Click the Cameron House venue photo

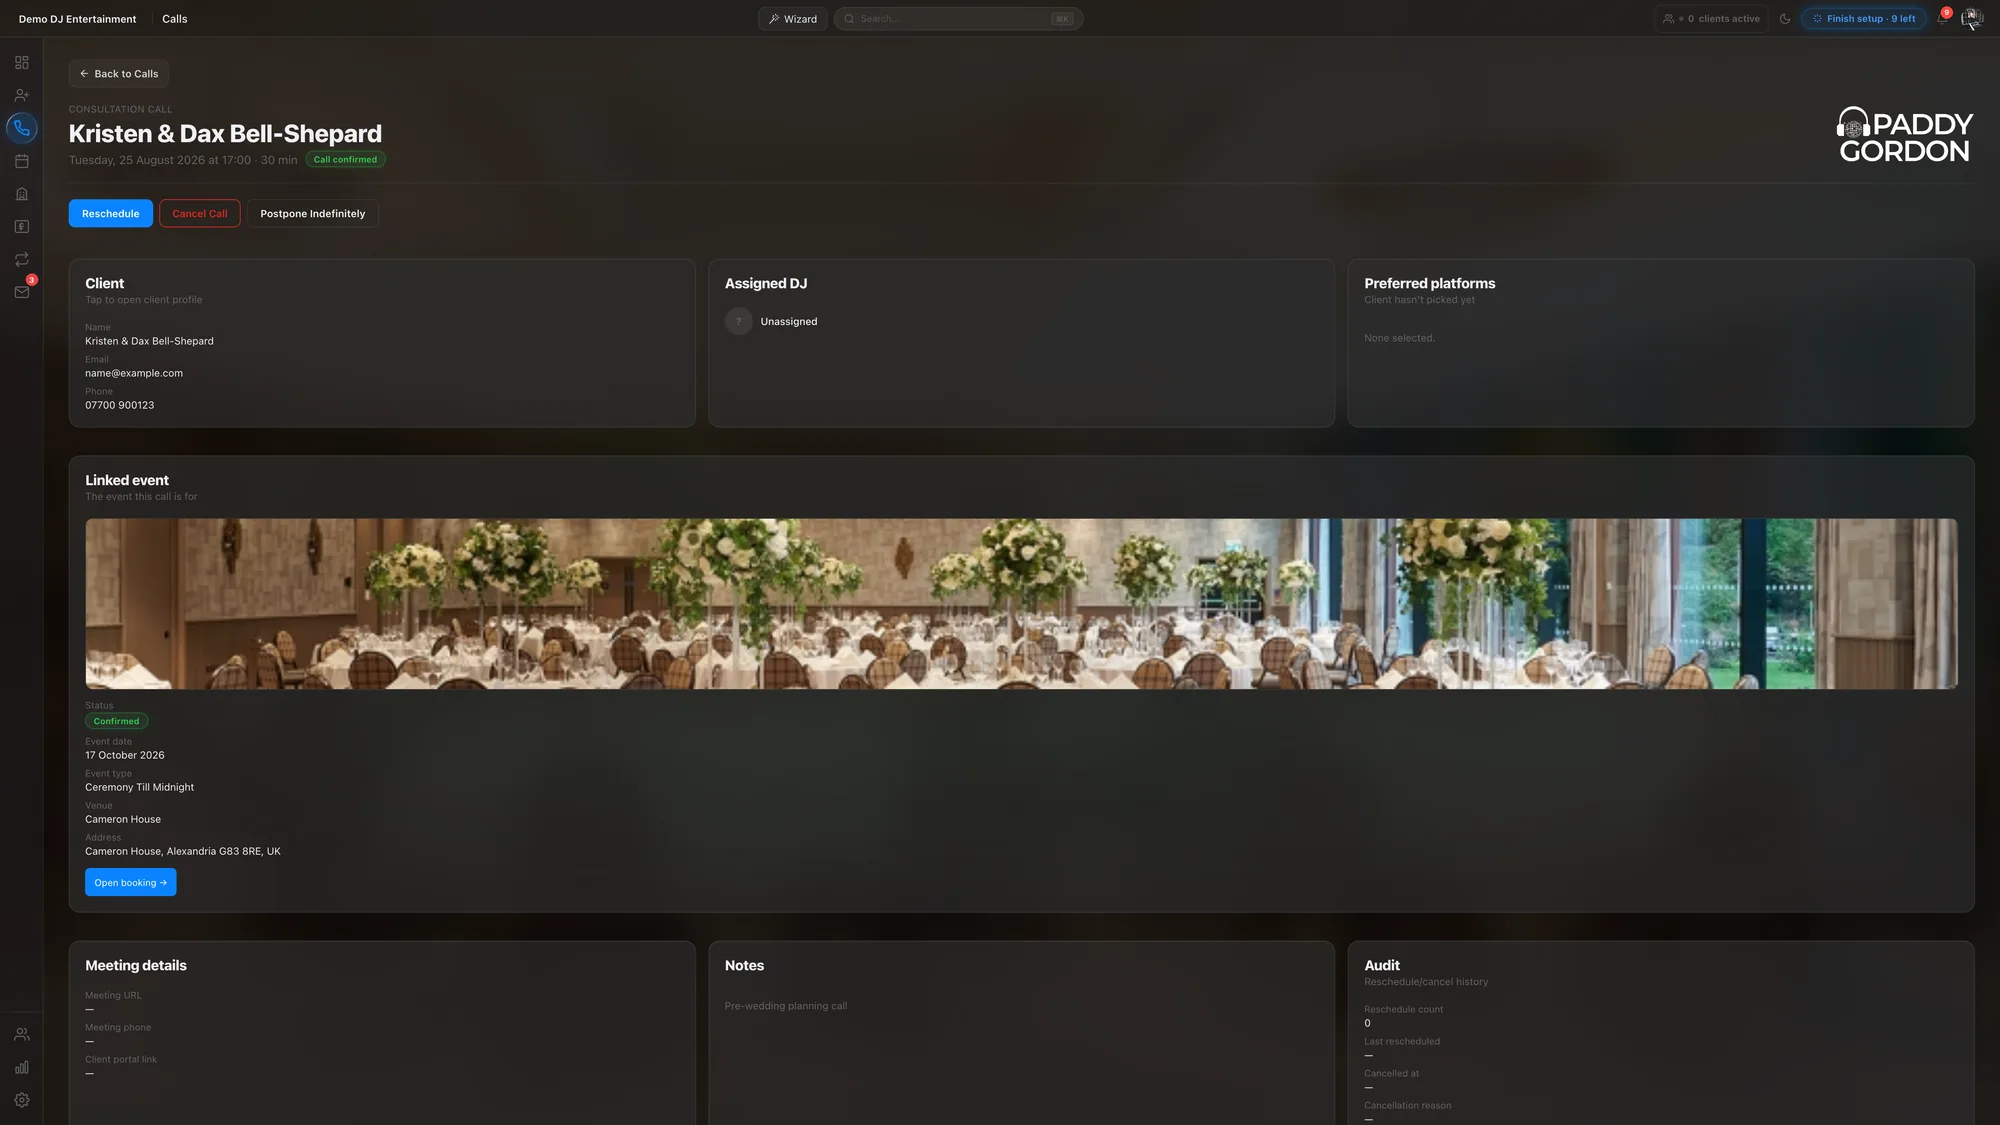[1021, 603]
